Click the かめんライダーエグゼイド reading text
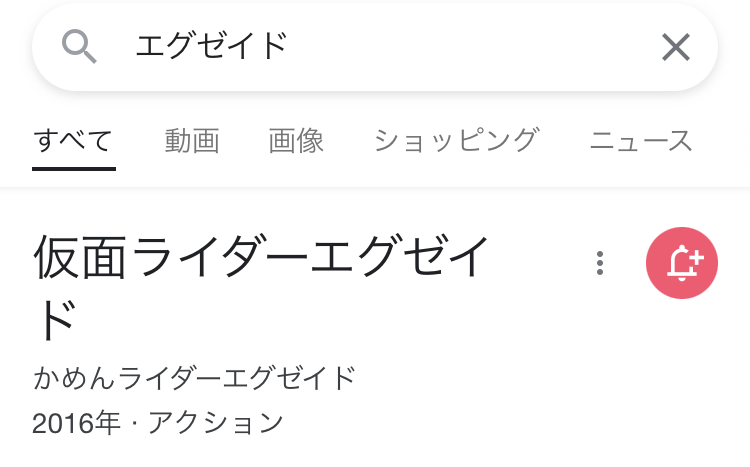Screen dimensions: 750x467 [x=194, y=379]
